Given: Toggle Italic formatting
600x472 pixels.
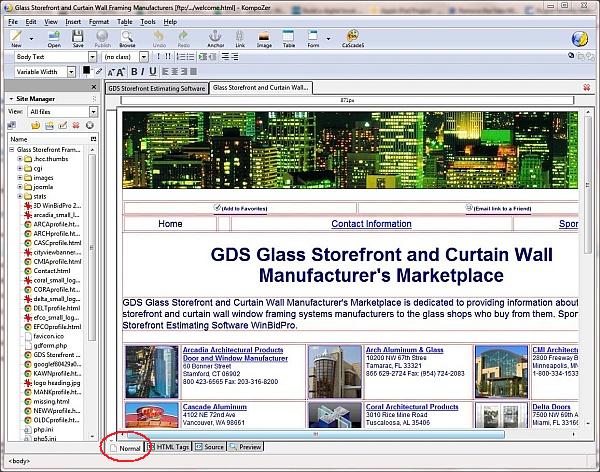Looking at the screenshot, I should pyautogui.click(x=143, y=72).
